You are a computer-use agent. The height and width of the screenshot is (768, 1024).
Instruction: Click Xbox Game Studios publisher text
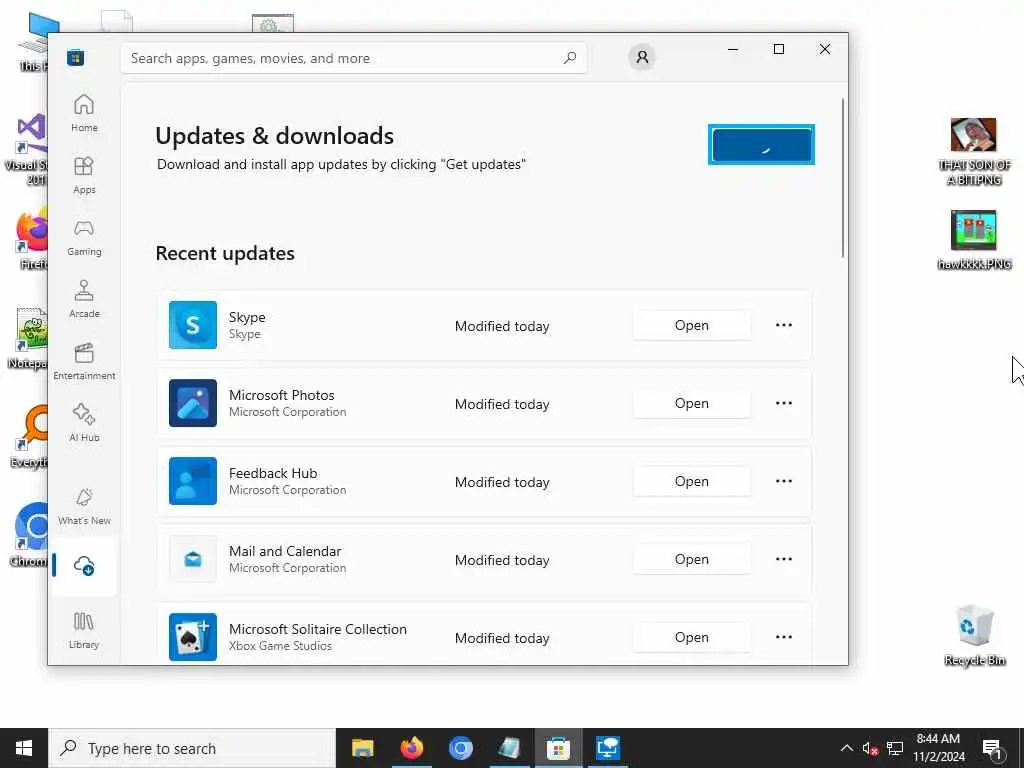pyautogui.click(x=280, y=646)
